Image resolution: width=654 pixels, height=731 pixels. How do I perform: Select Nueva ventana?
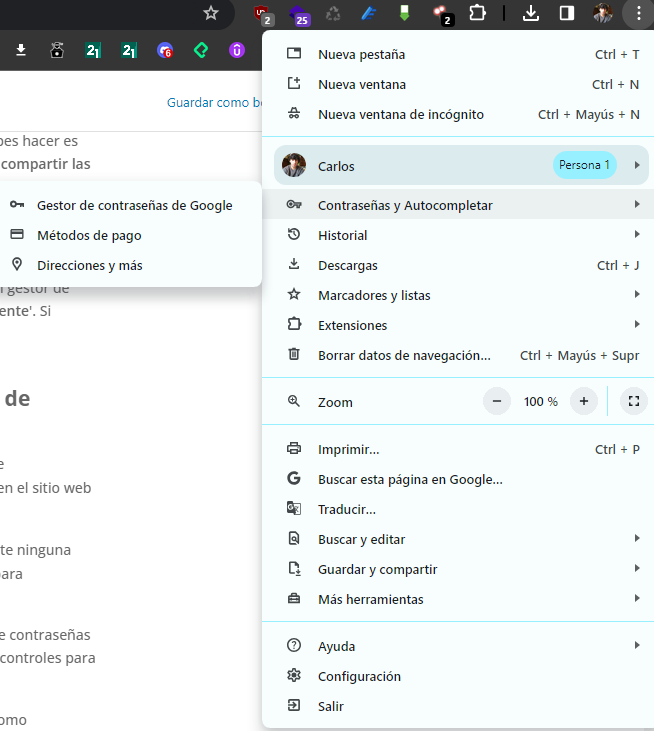point(458,84)
